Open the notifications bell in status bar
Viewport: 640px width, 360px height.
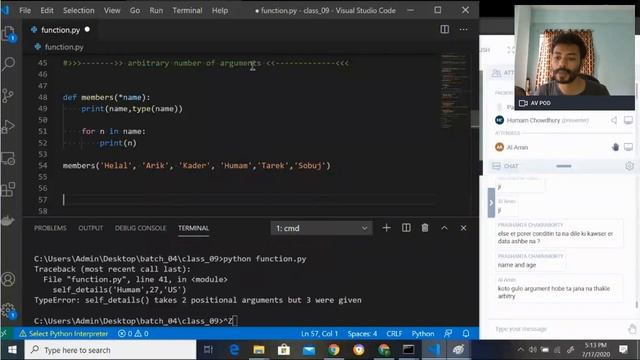pyautogui.click(x=466, y=333)
